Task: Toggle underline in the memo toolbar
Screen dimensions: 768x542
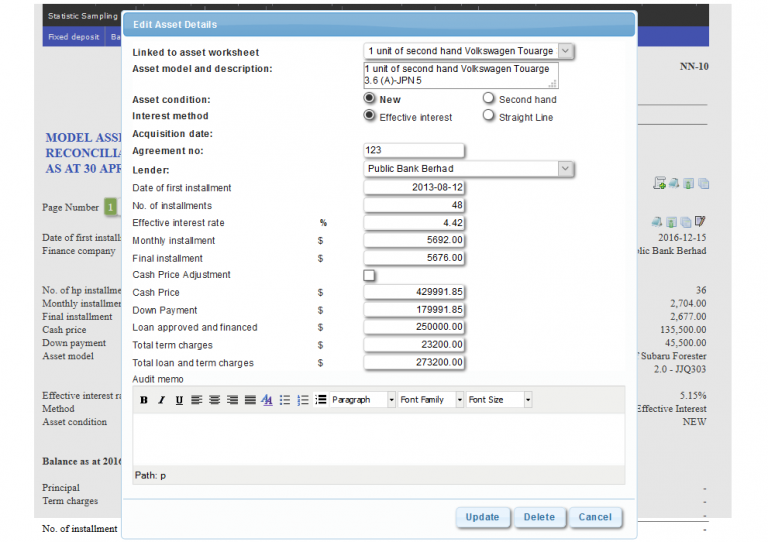Action: point(179,400)
